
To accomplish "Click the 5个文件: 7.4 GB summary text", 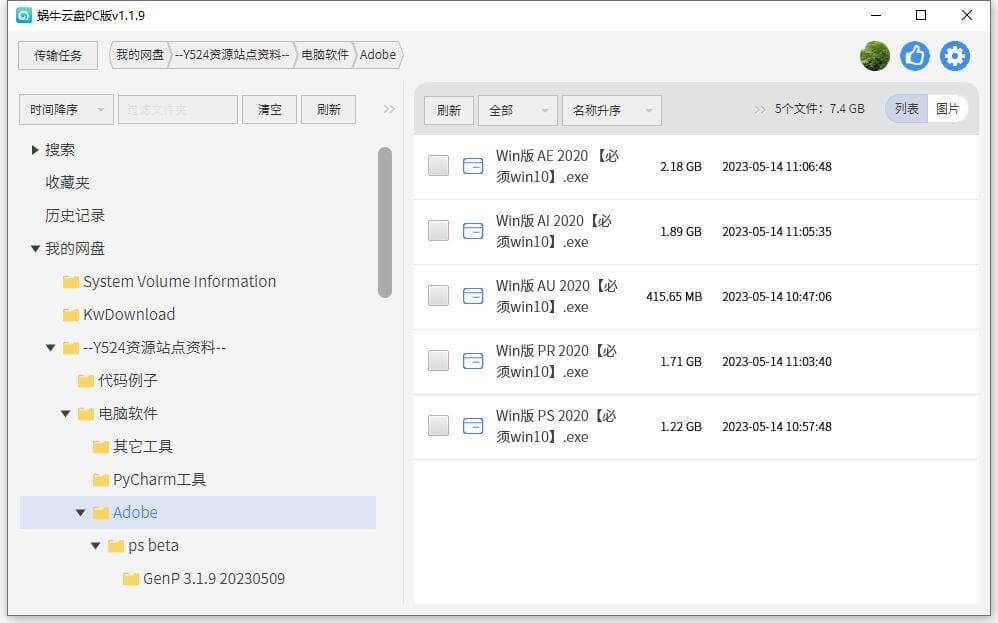I will 819,109.
